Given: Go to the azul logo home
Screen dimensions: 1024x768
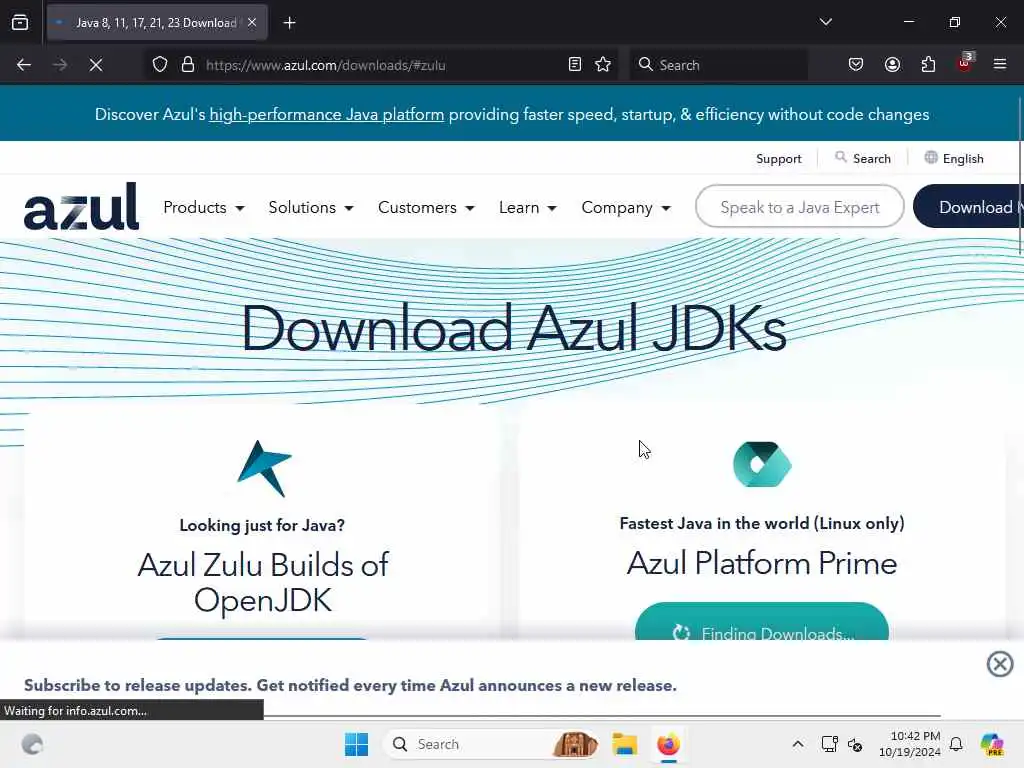Looking at the screenshot, I should 82,206.
